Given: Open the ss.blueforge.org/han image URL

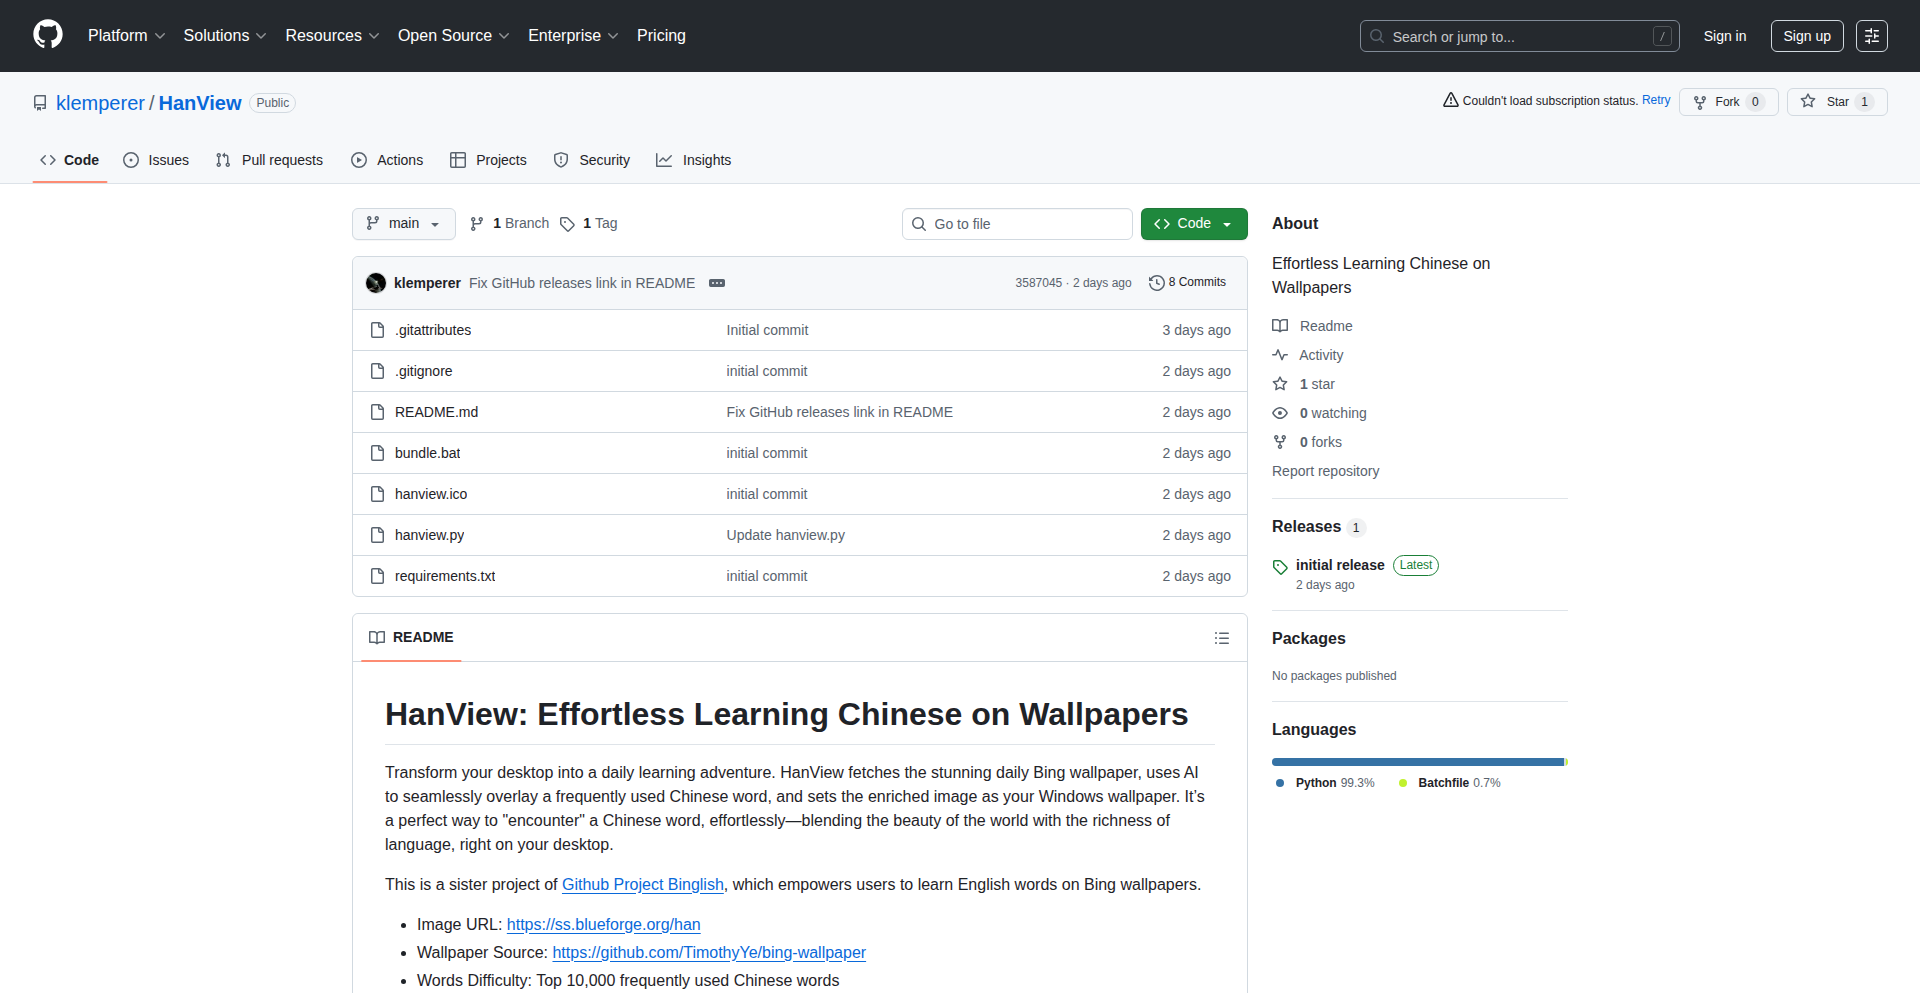Looking at the screenshot, I should pos(603,925).
